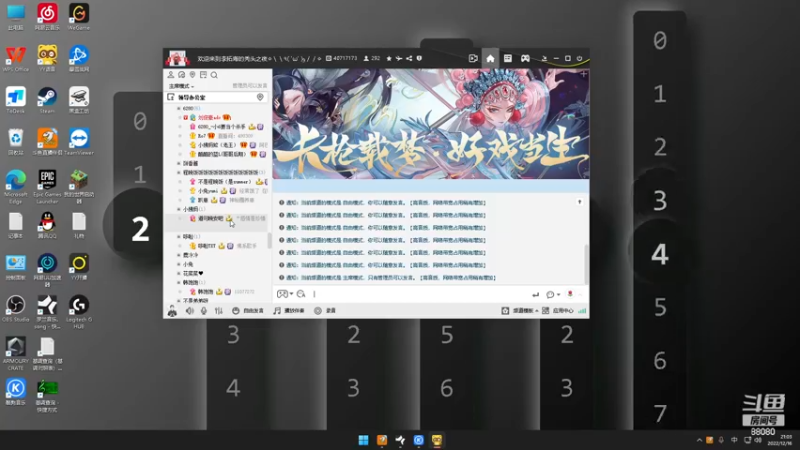The height and width of the screenshot is (450, 800).
Task: Open the chat bubble dropdown in chat input
Action: click(x=553, y=294)
